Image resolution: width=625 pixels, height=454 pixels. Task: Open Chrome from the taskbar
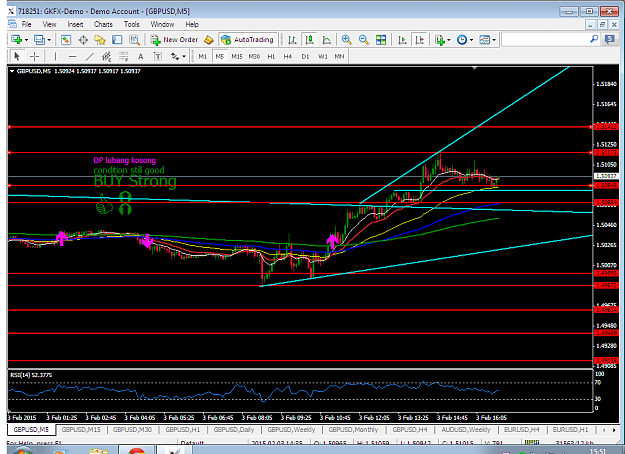click(x=136, y=451)
